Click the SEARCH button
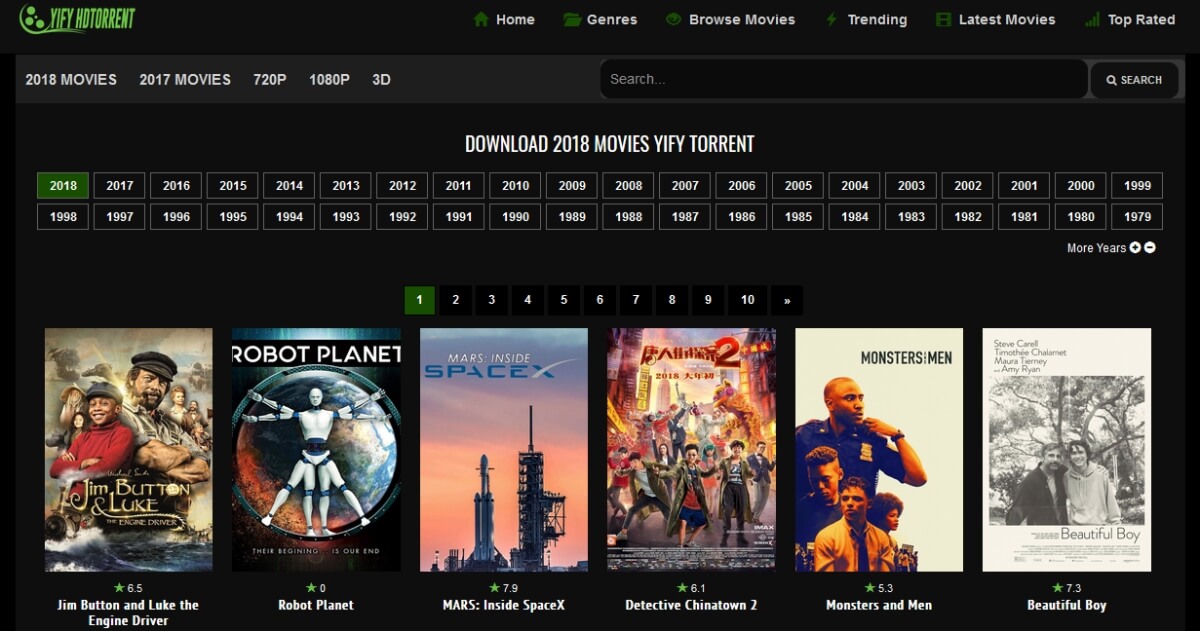This screenshot has height=631, width=1200. 1134,80
